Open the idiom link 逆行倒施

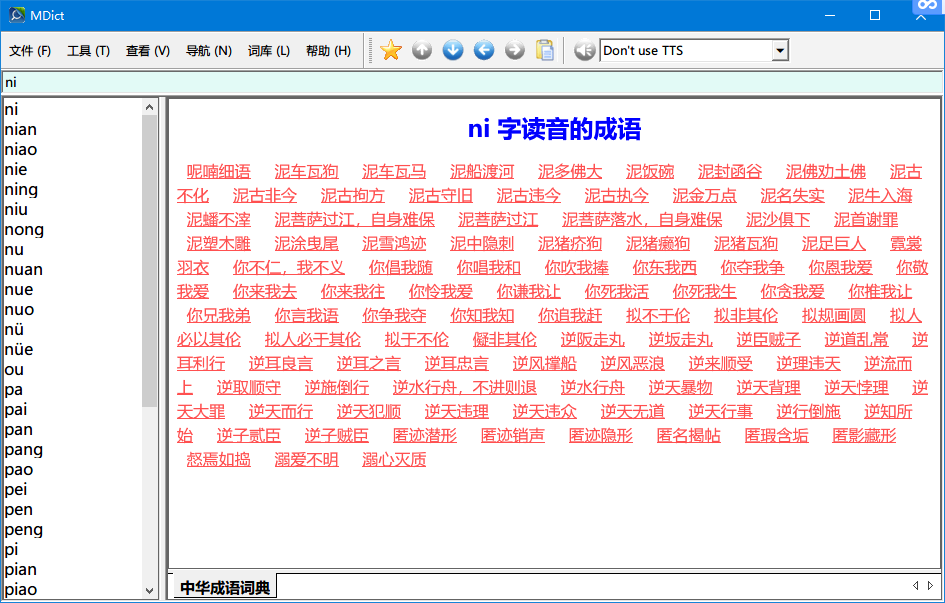pyautogui.click(x=808, y=411)
